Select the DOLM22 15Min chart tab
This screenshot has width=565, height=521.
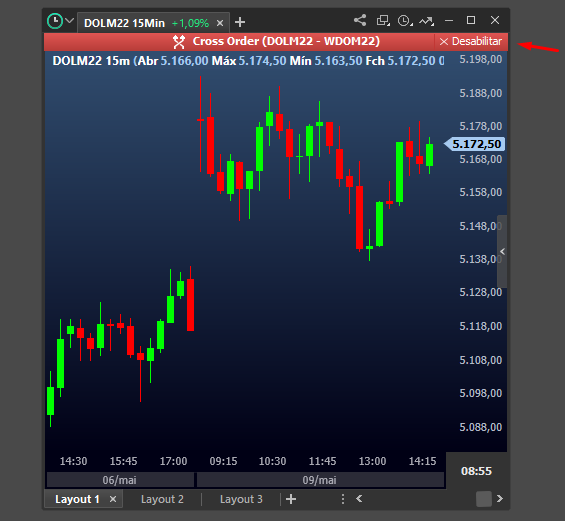124,23
